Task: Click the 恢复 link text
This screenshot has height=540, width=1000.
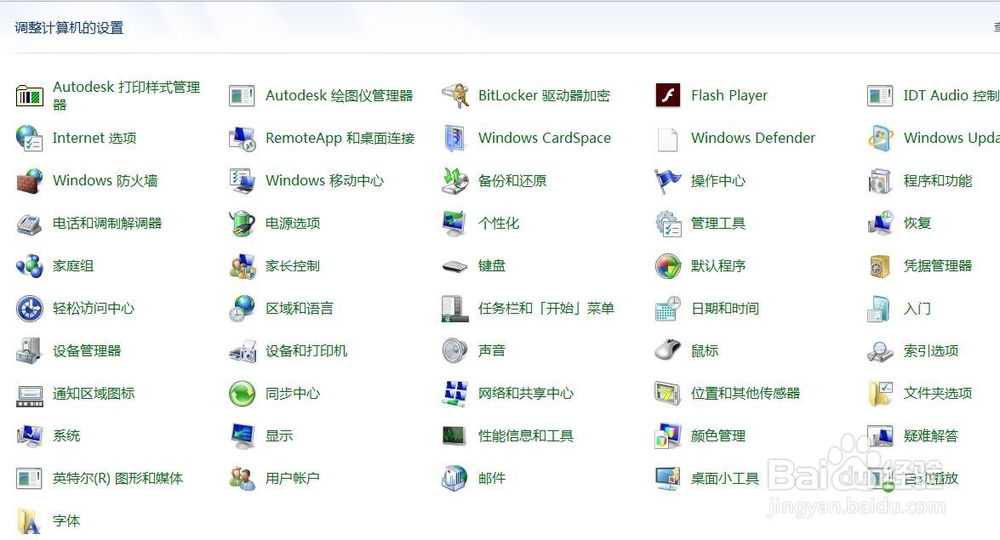Action: coord(917,224)
